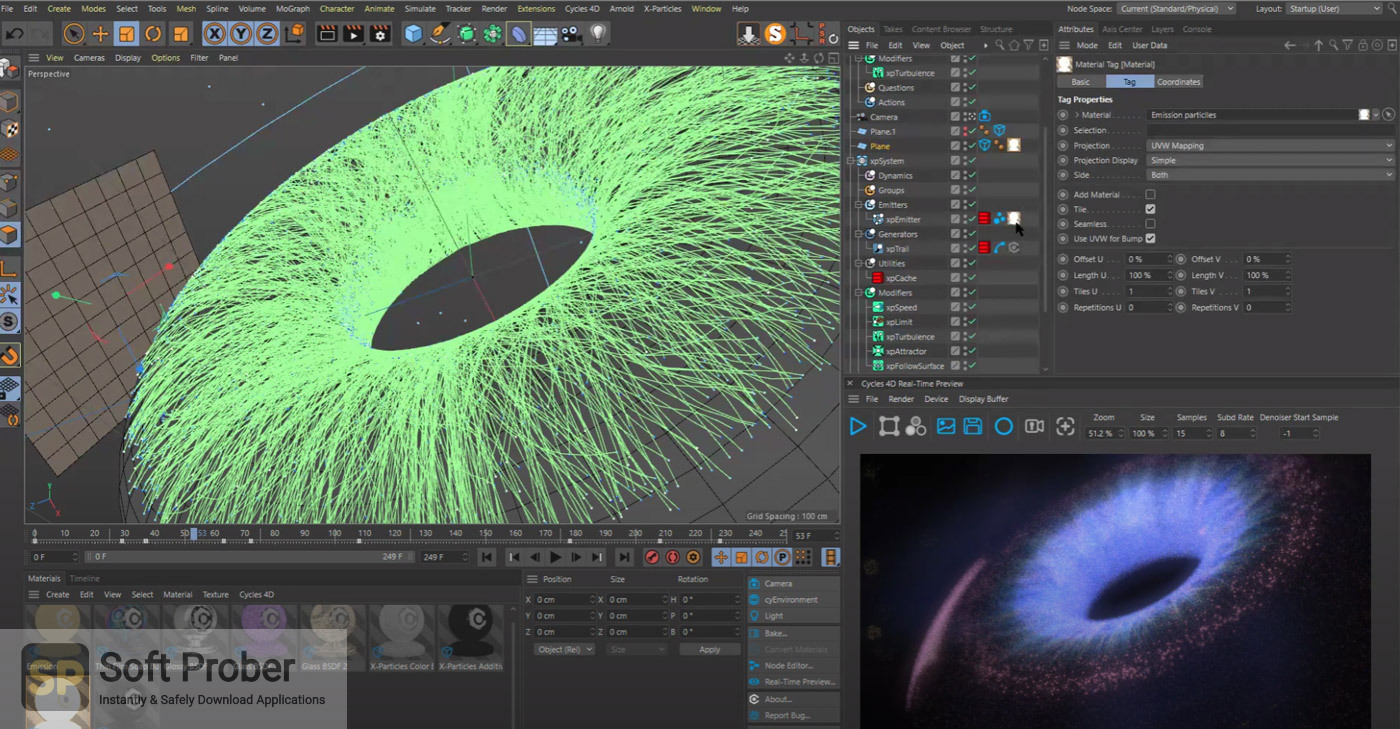1400x729 pixels.
Task: Click the Apply button in coordinates
Action: [709, 649]
